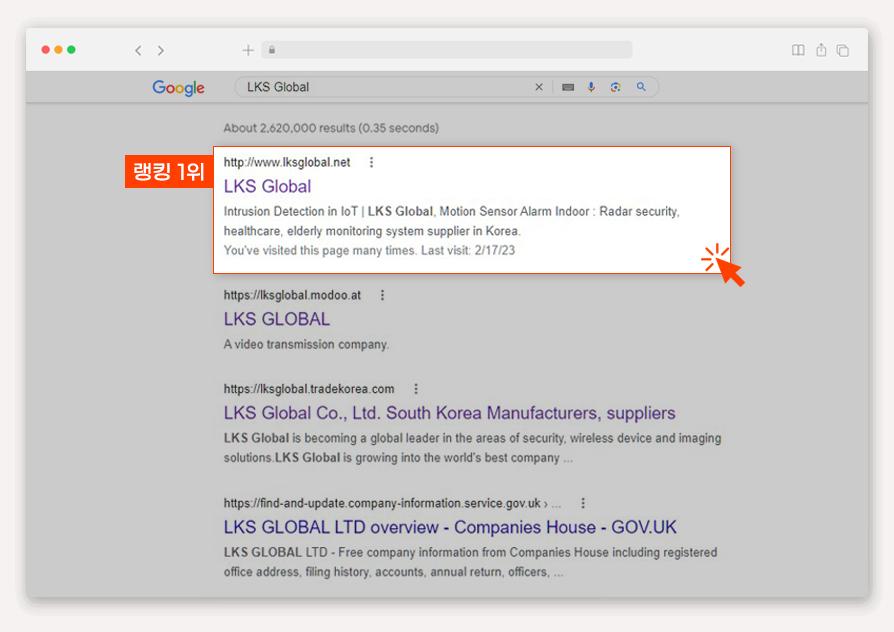
Task: Go forward with the browser forward arrow
Action: click(x=161, y=51)
